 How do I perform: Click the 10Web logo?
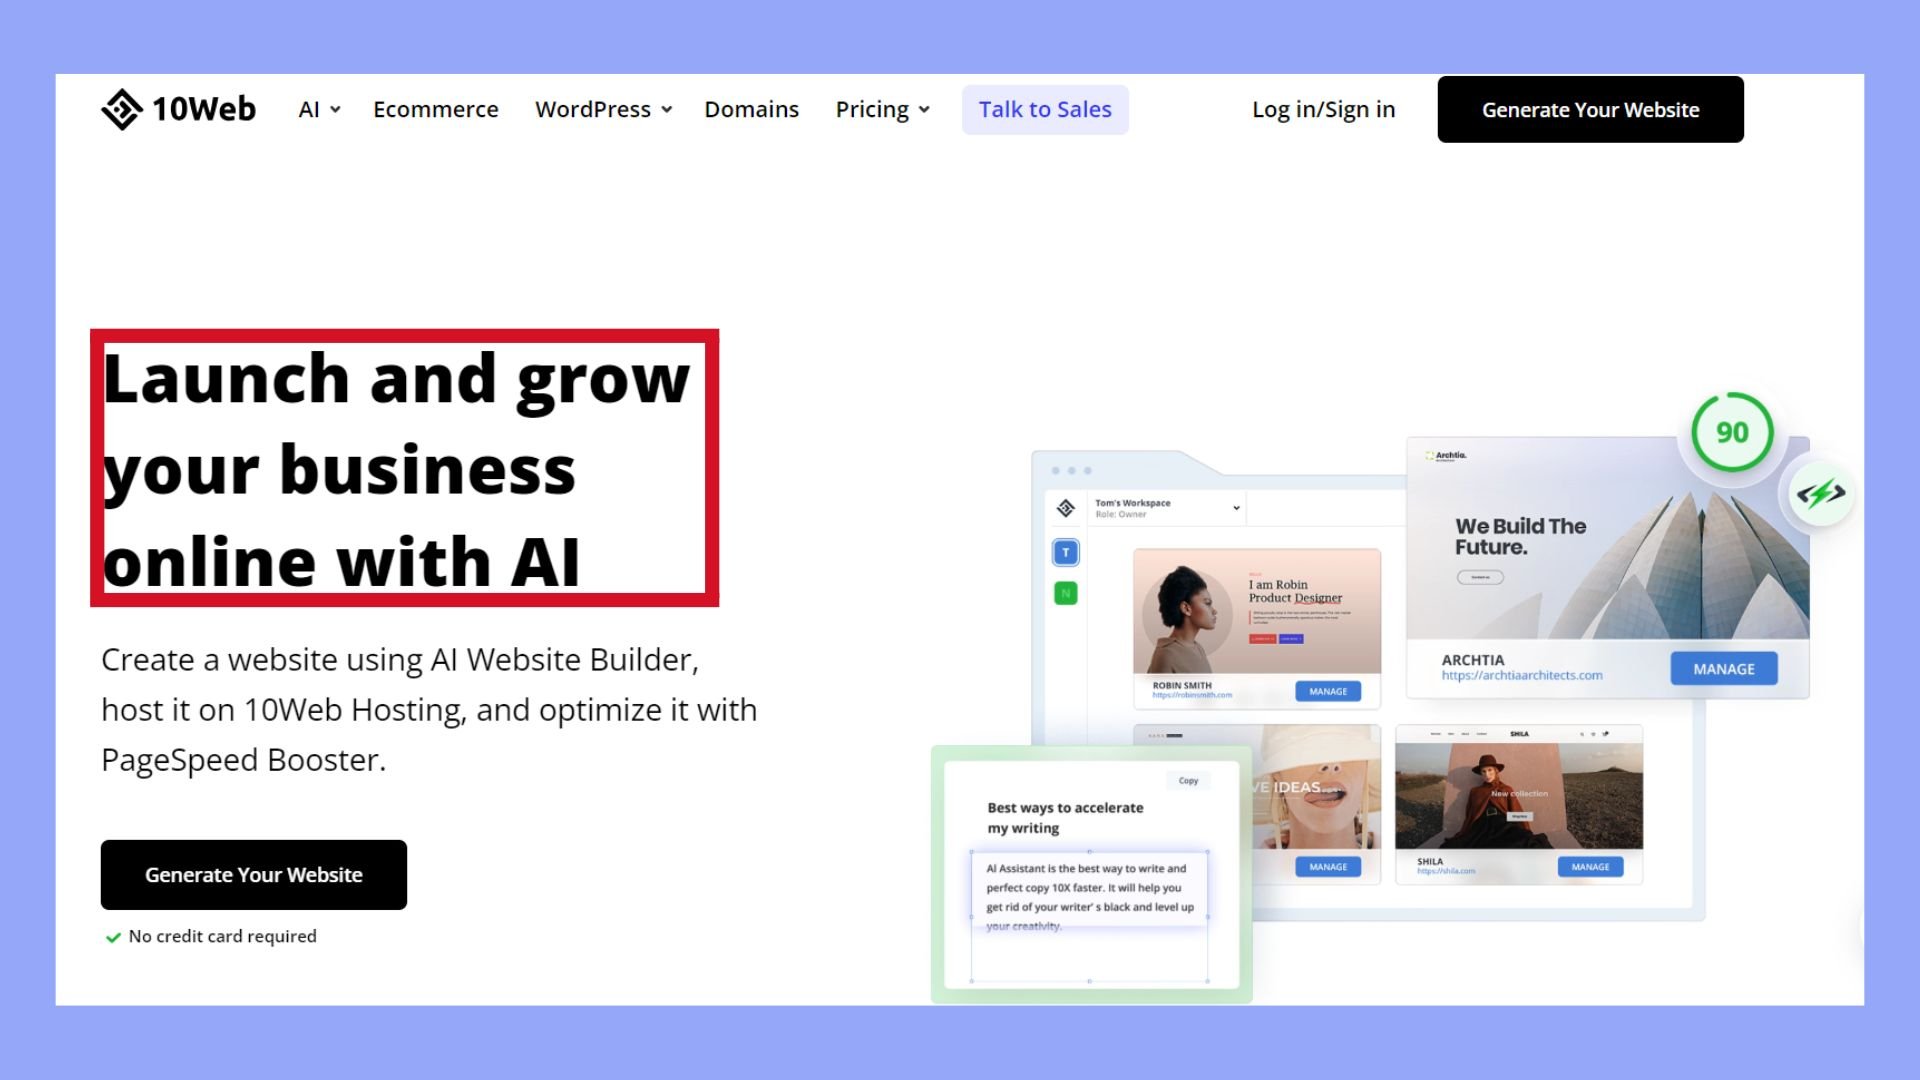click(179, 109)
